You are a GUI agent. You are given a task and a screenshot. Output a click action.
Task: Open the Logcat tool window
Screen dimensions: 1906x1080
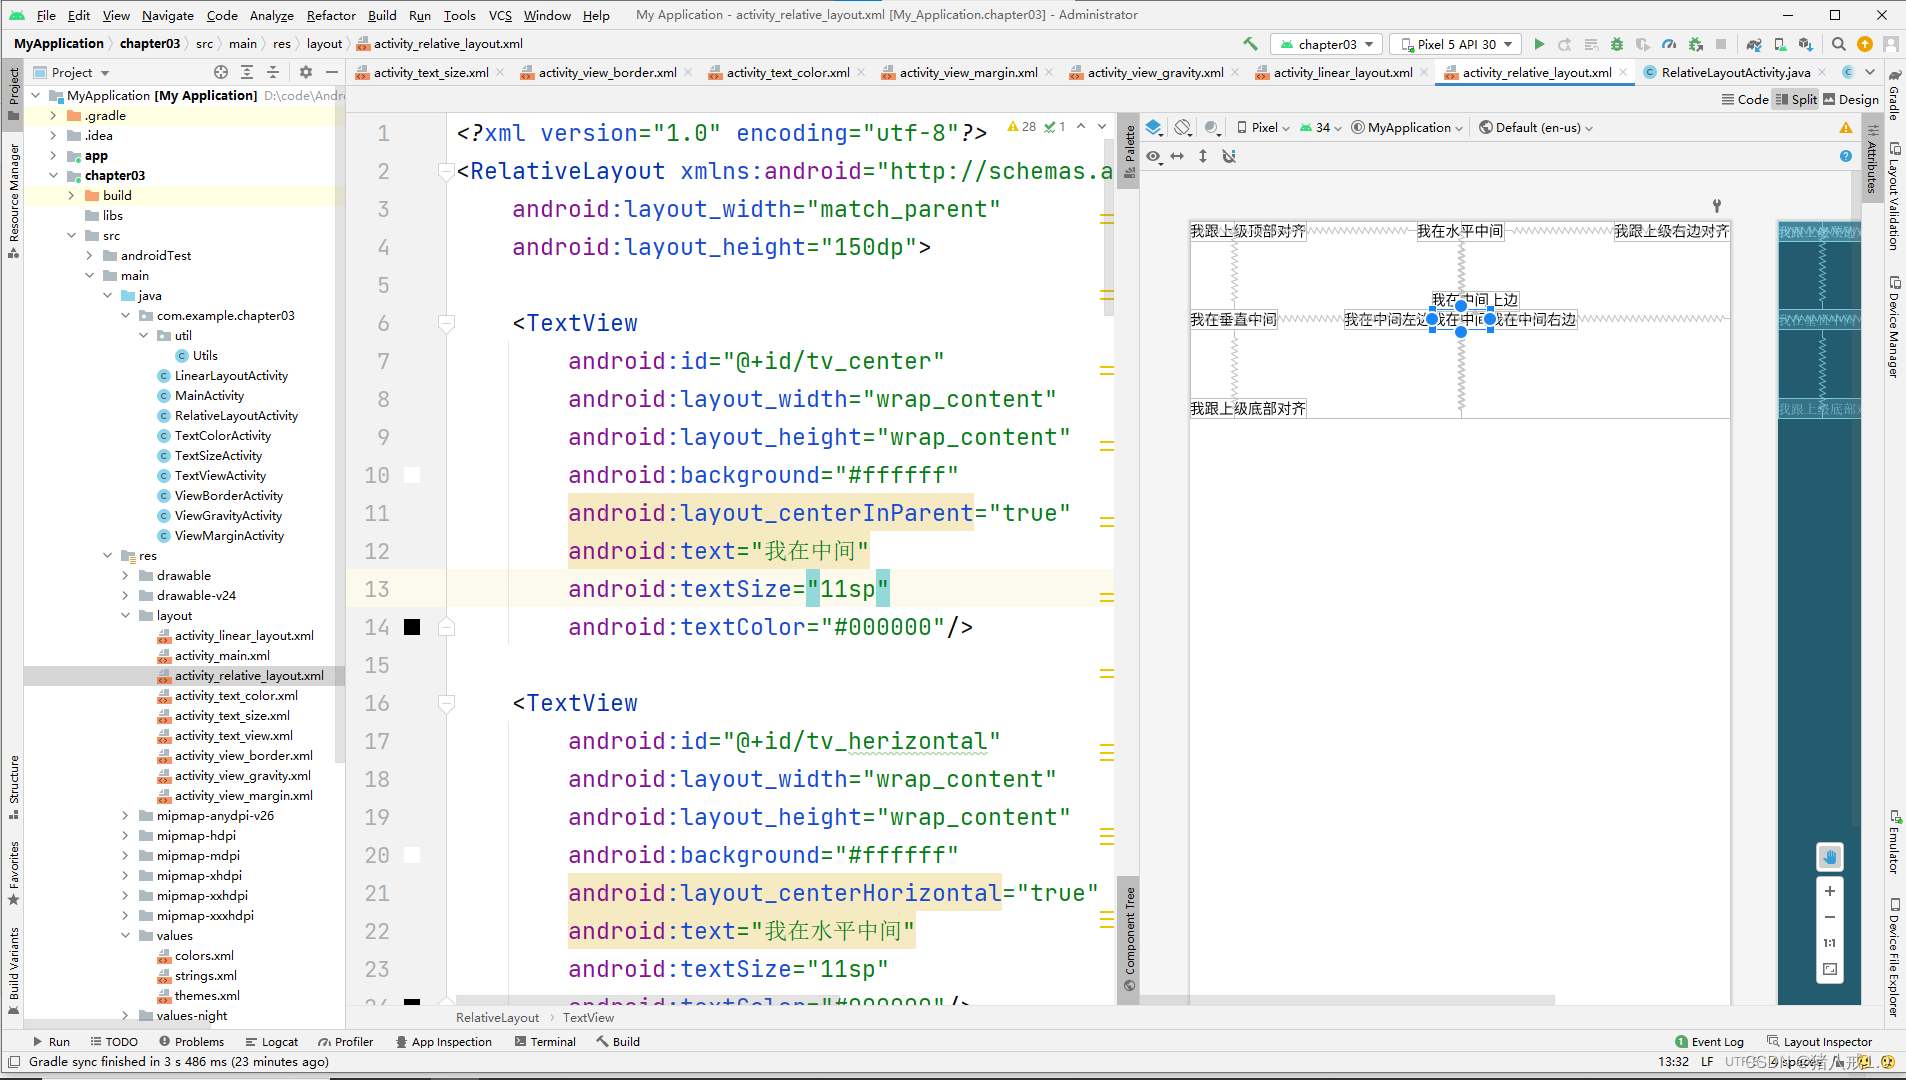coord(272,1041)
